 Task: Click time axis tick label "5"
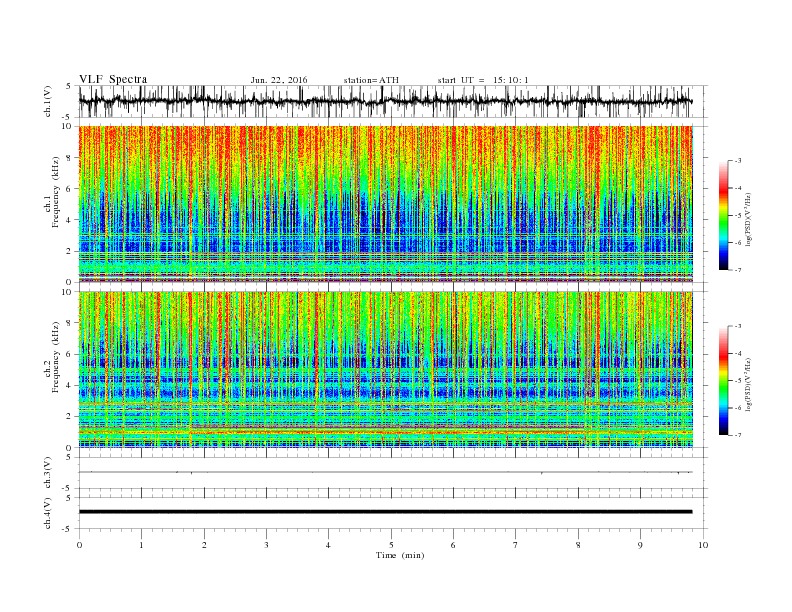point(391,545)
